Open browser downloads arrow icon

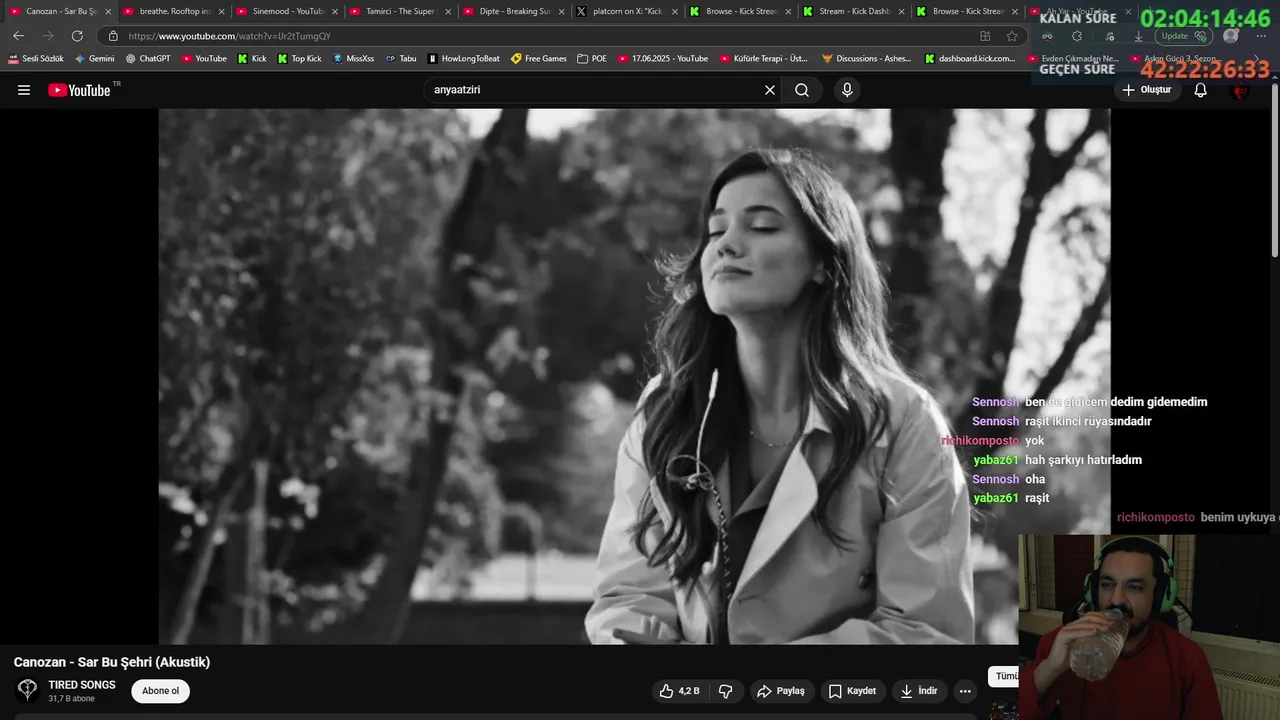[1138, 36]
